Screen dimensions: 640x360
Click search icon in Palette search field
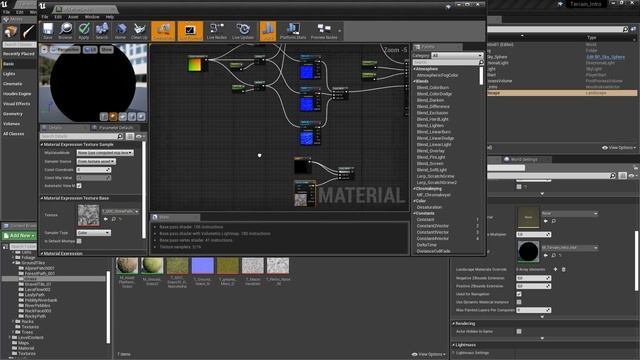tap(481, 62)
